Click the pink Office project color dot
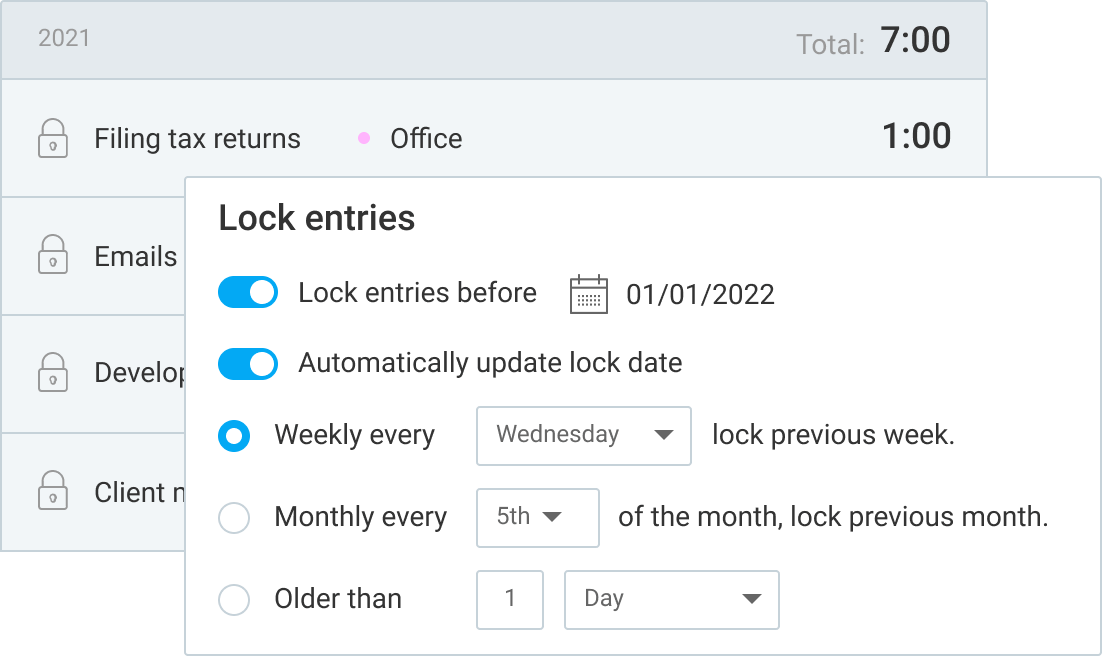Image resolution: width=1102 pixels, height=656 pixels. point(366,138)
